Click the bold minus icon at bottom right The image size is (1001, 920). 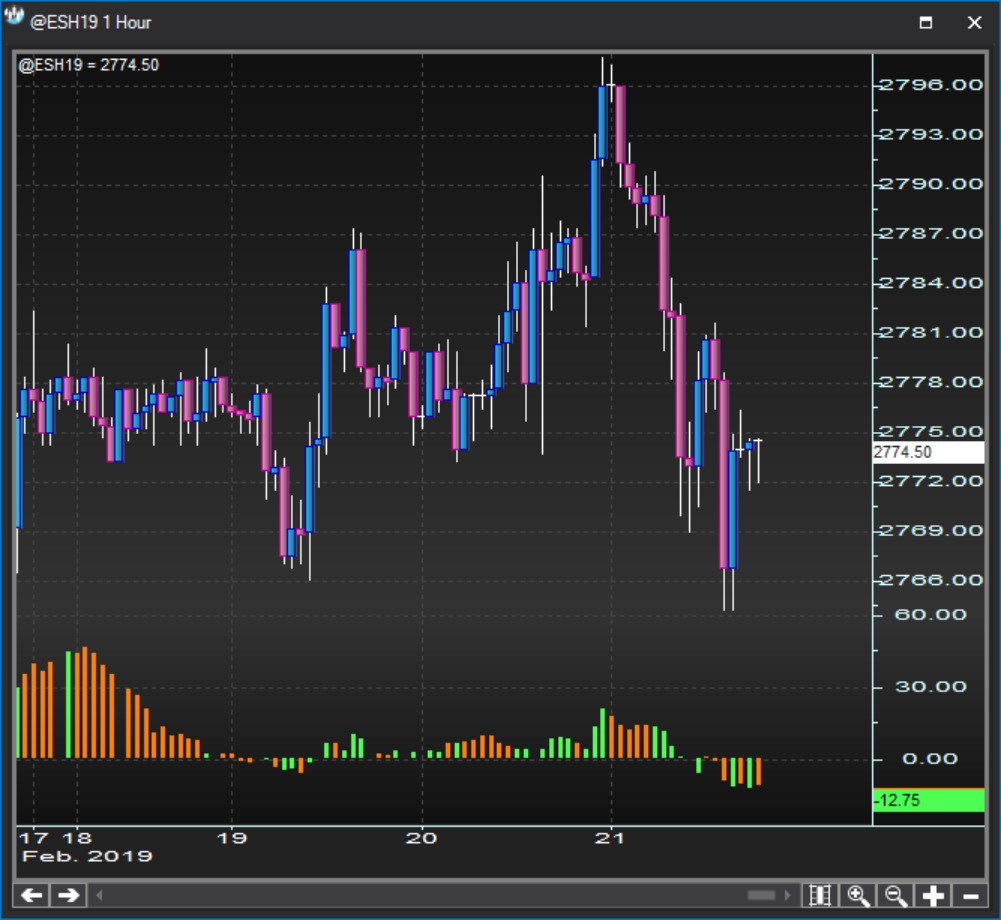[x=970, y=895]
